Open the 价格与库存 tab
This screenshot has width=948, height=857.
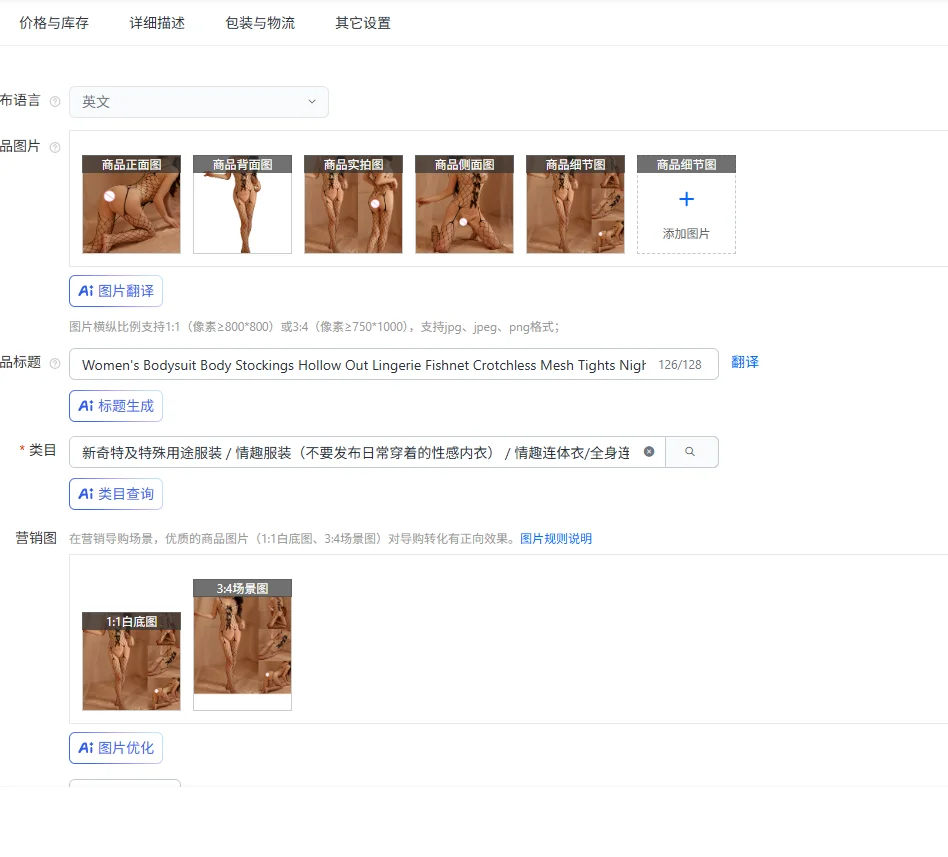point(54,23)
